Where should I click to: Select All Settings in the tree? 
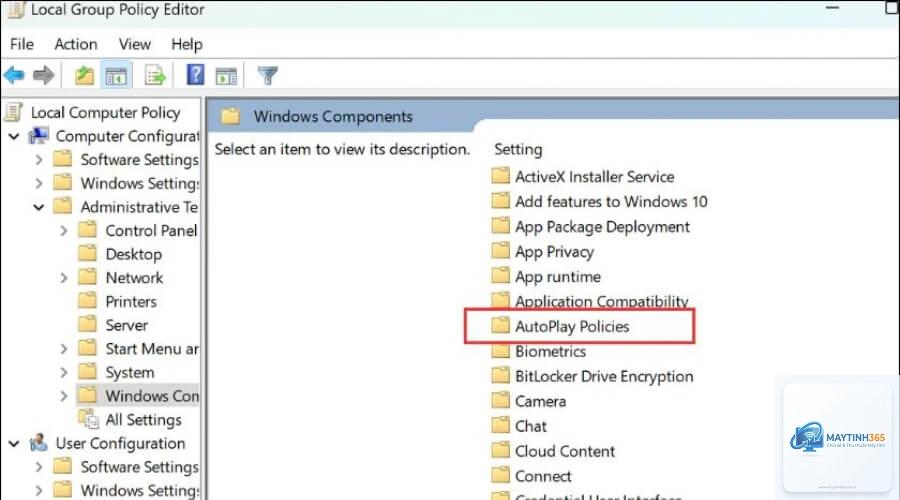click(143, 420)
